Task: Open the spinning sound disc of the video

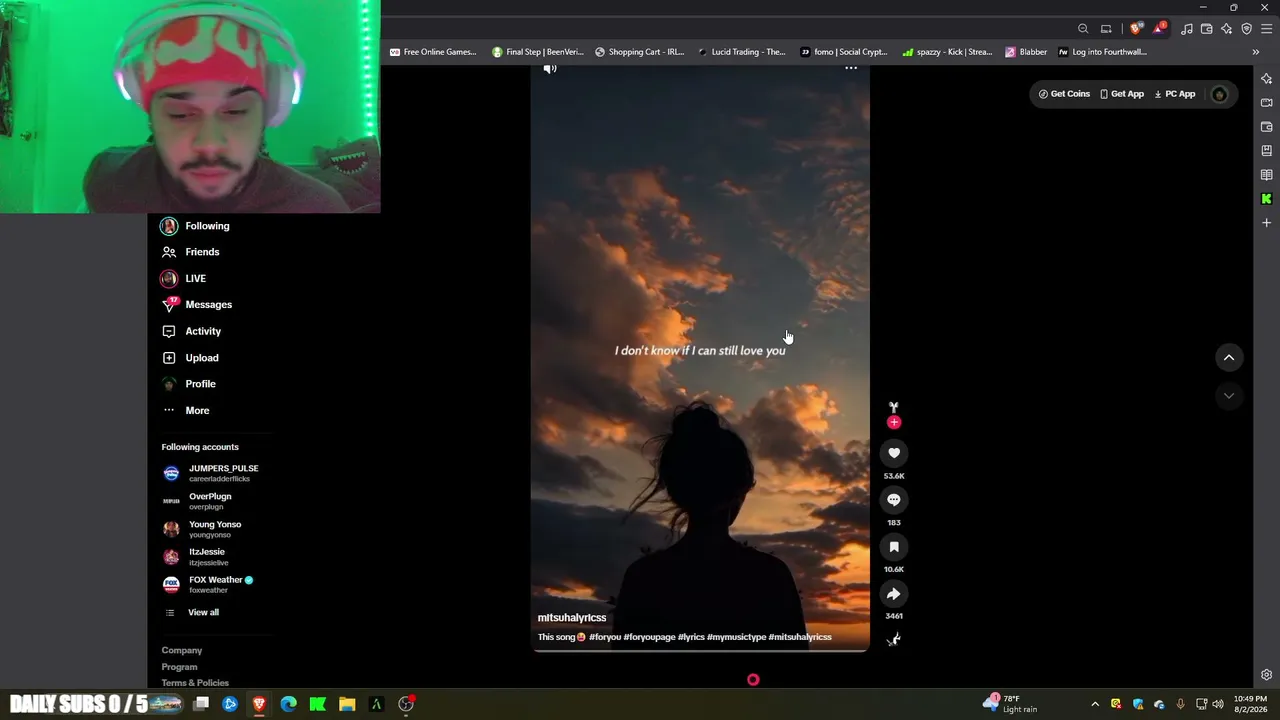Action: click(894, 639)
